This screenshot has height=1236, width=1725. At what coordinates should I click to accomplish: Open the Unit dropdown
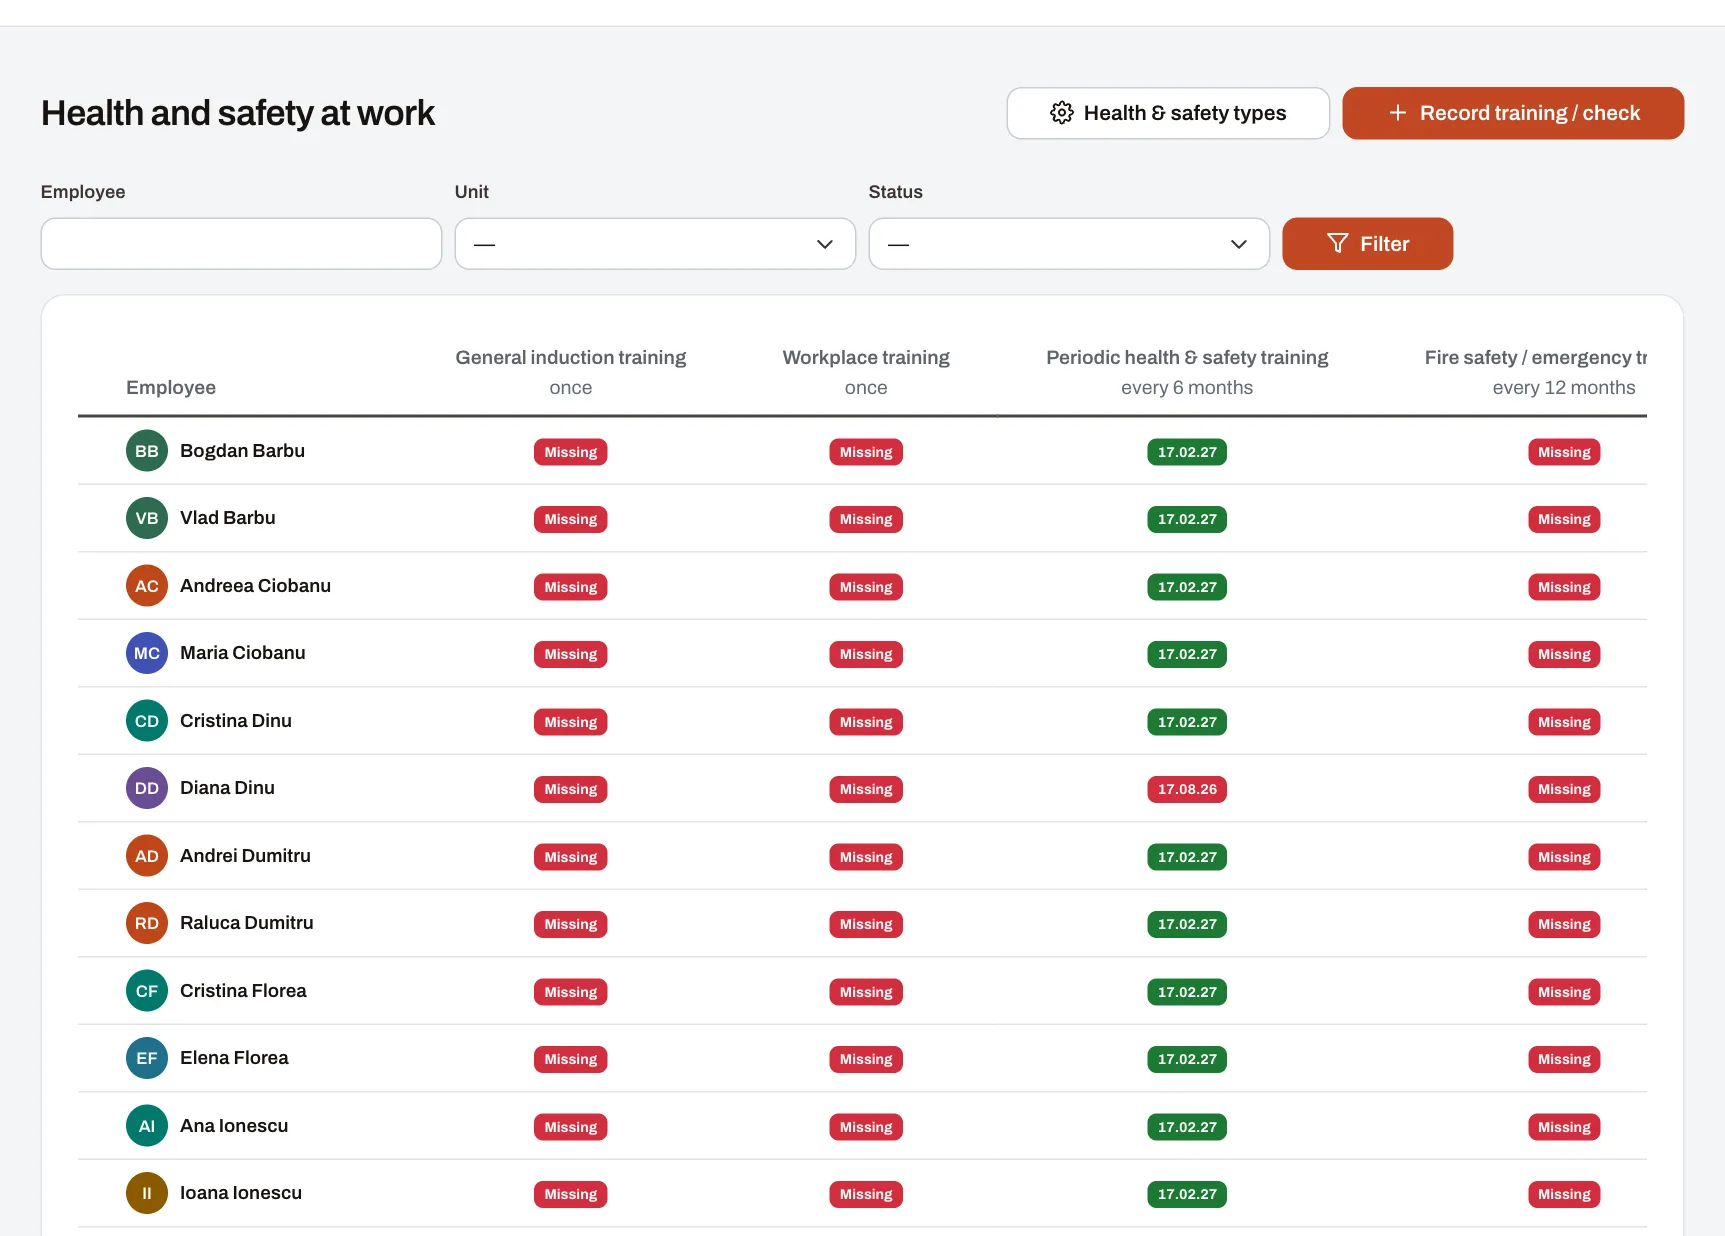(x=655, y=244)
